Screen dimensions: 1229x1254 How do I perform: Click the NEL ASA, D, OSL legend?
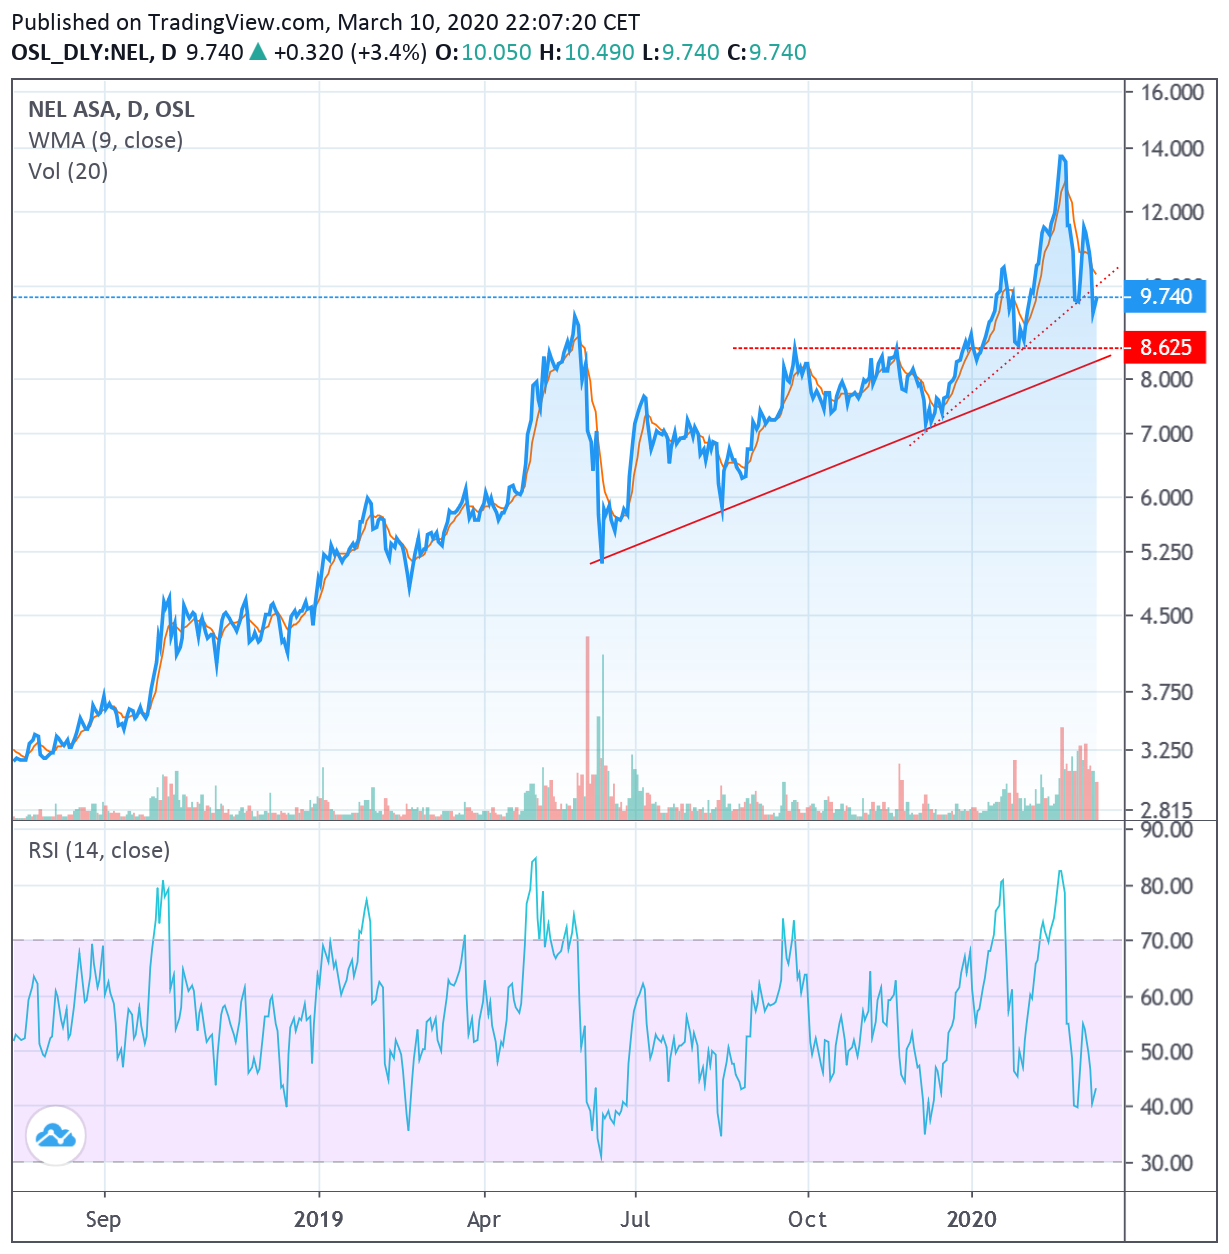pos(111,110)
